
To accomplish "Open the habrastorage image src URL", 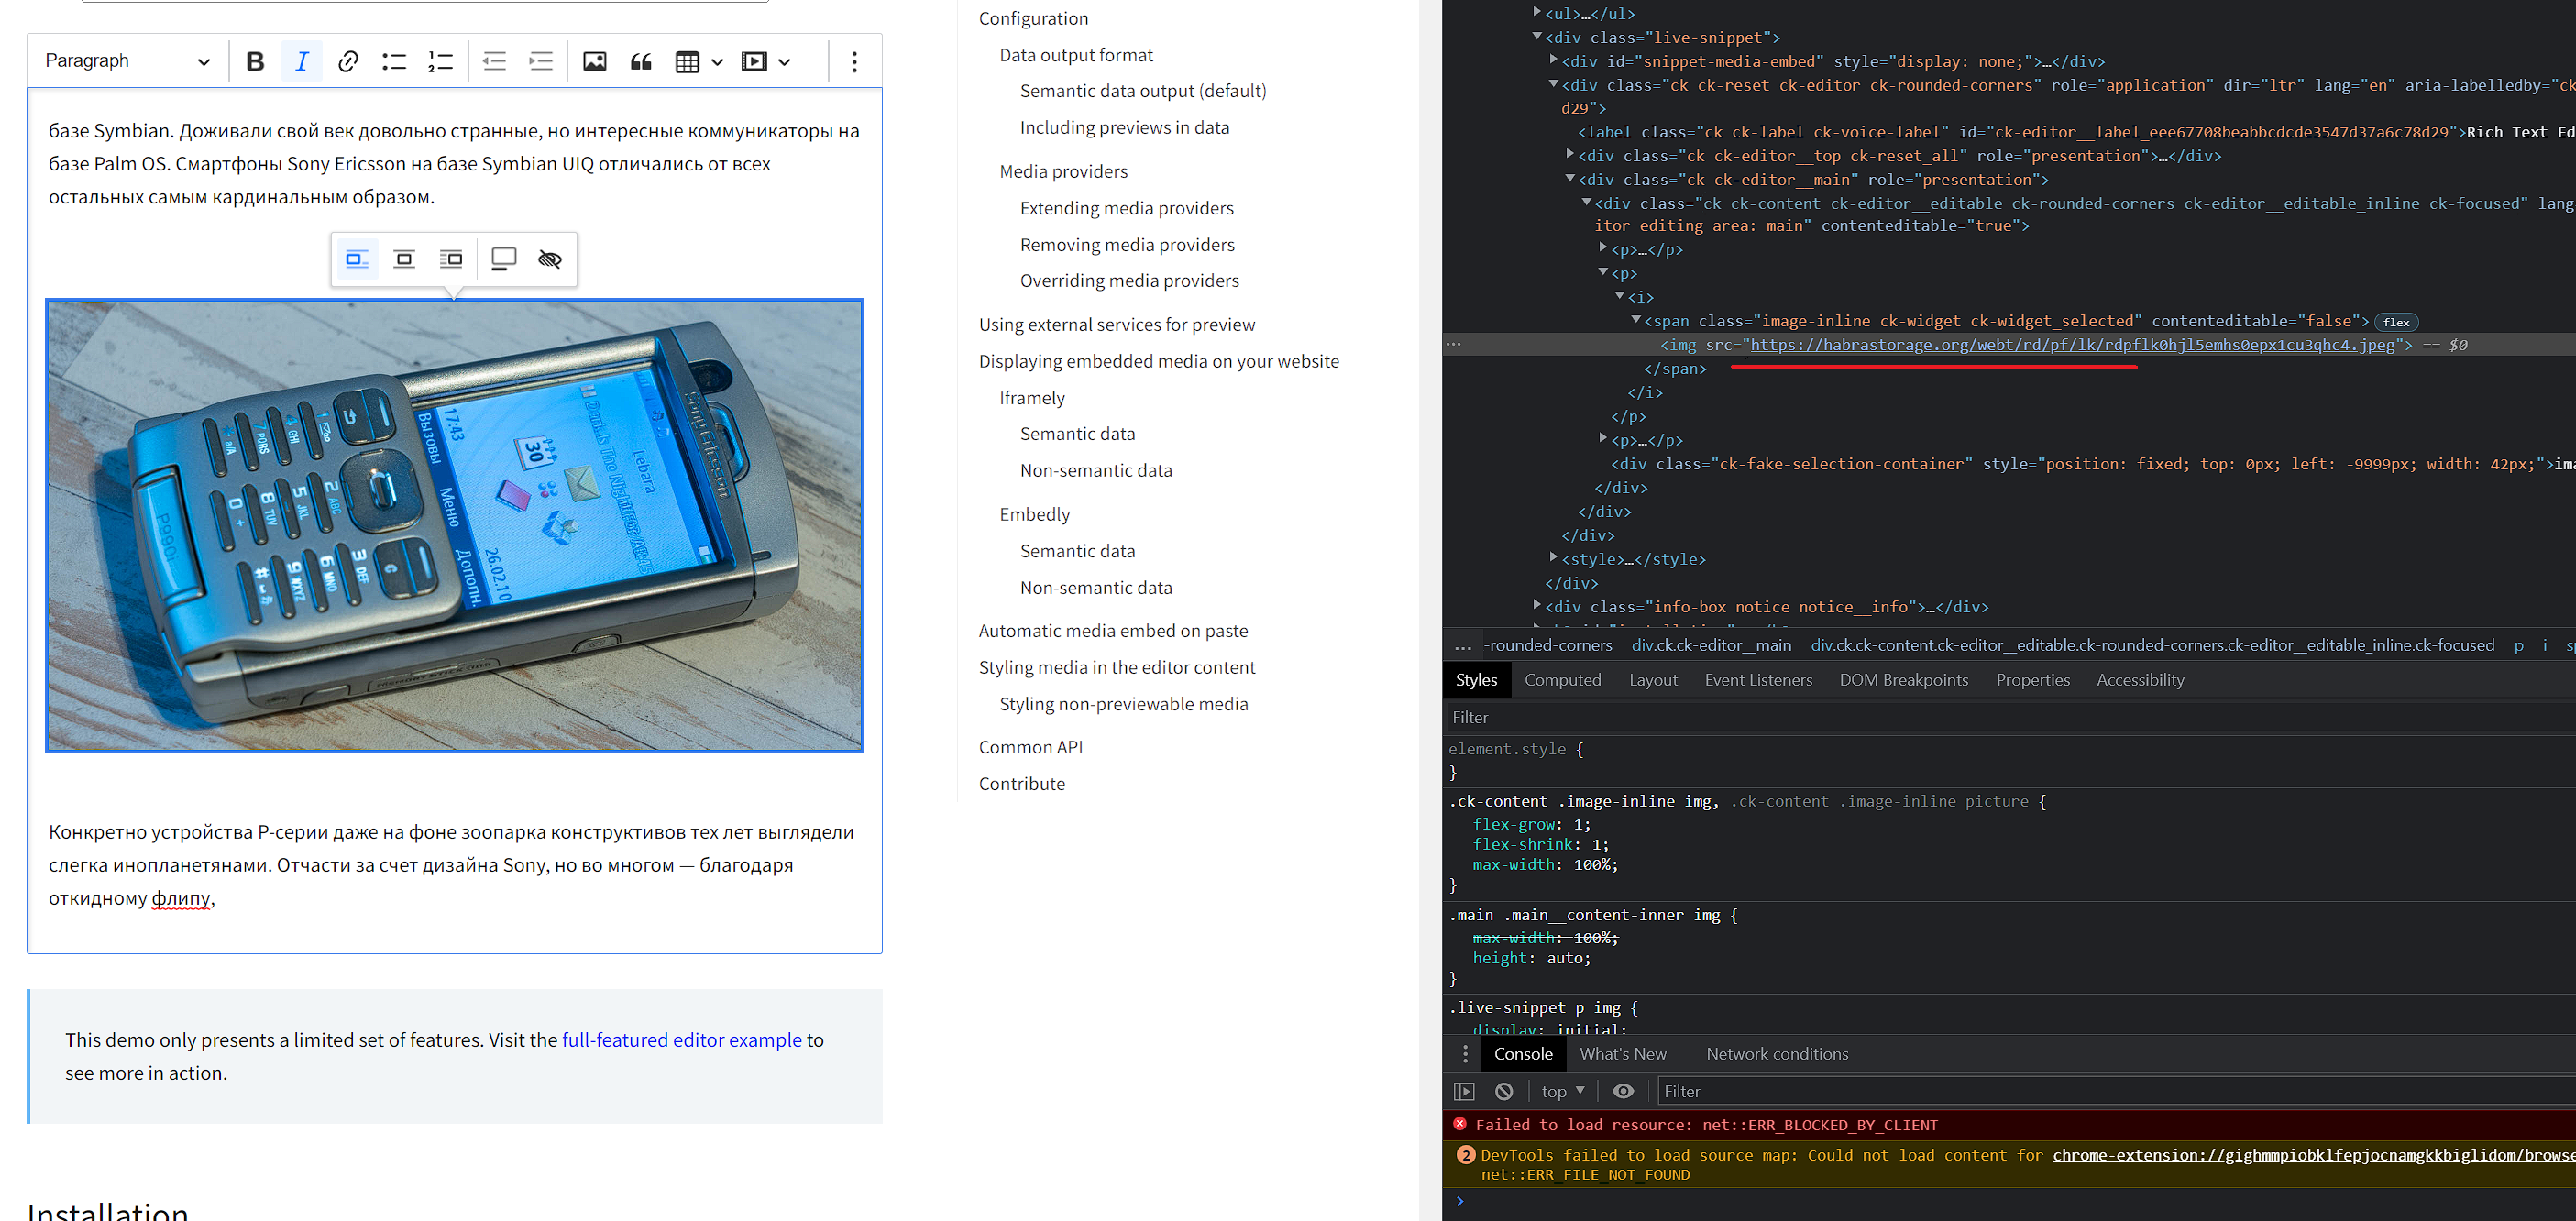I will [2072, 345].
